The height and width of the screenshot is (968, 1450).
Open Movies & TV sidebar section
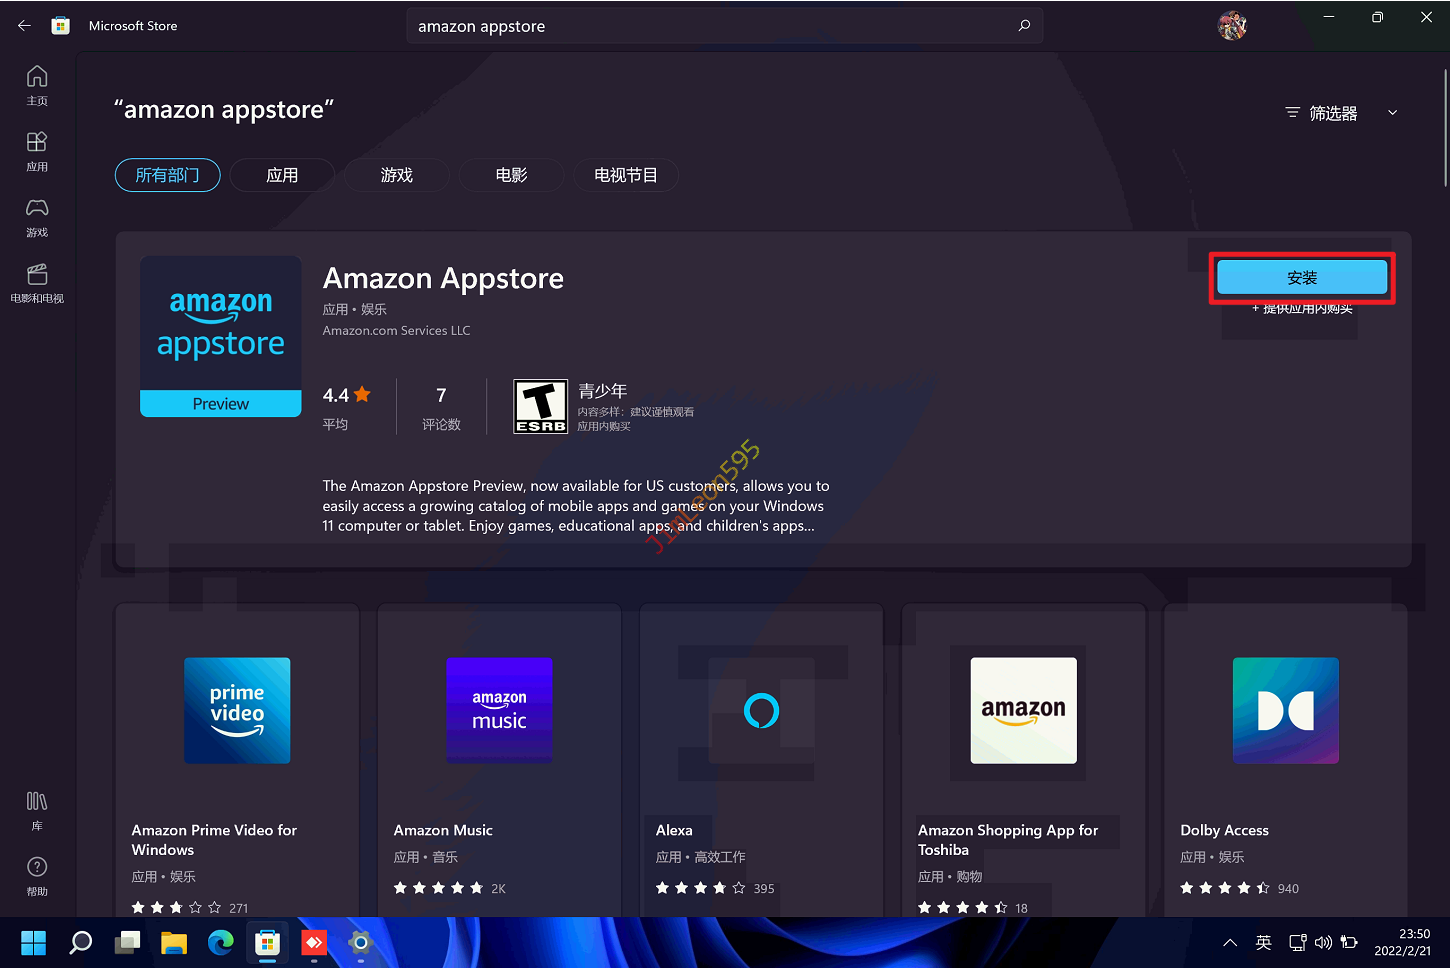(37, 283)
